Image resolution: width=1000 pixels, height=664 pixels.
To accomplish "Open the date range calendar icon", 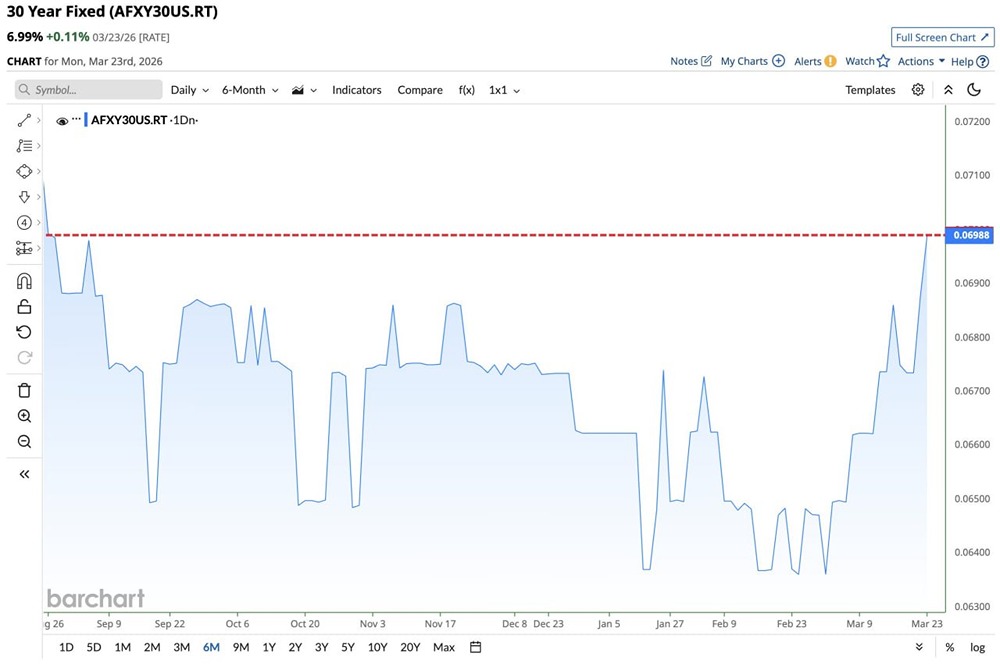I will (475, 647).
